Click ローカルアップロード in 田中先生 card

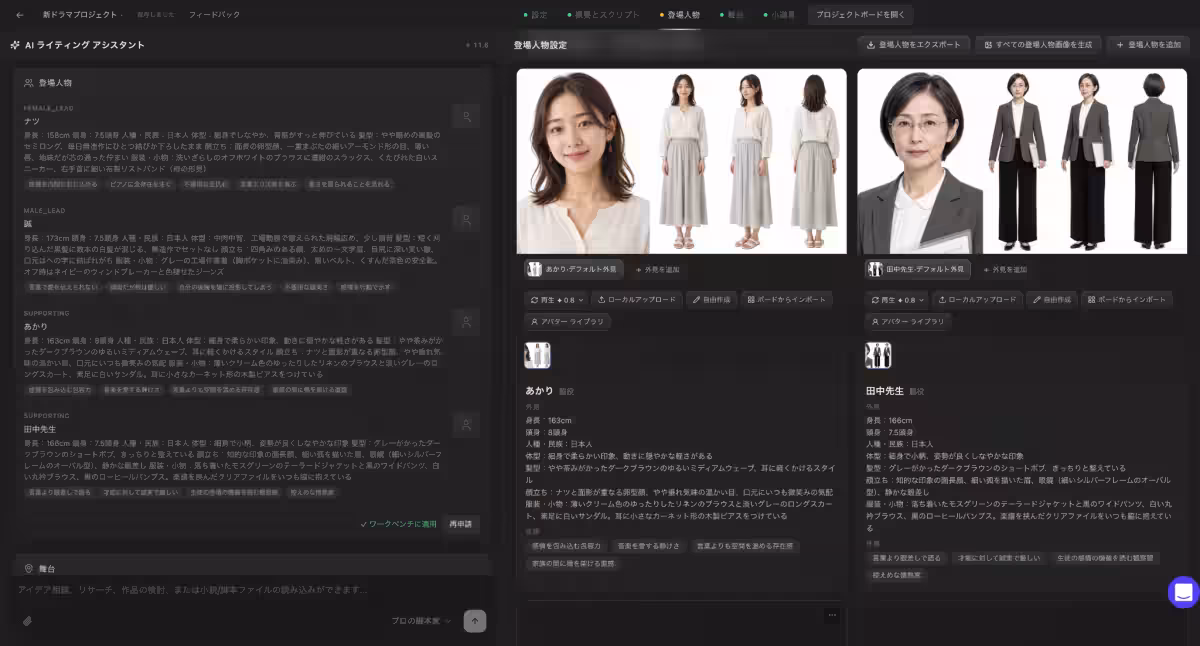coord(978,299)
